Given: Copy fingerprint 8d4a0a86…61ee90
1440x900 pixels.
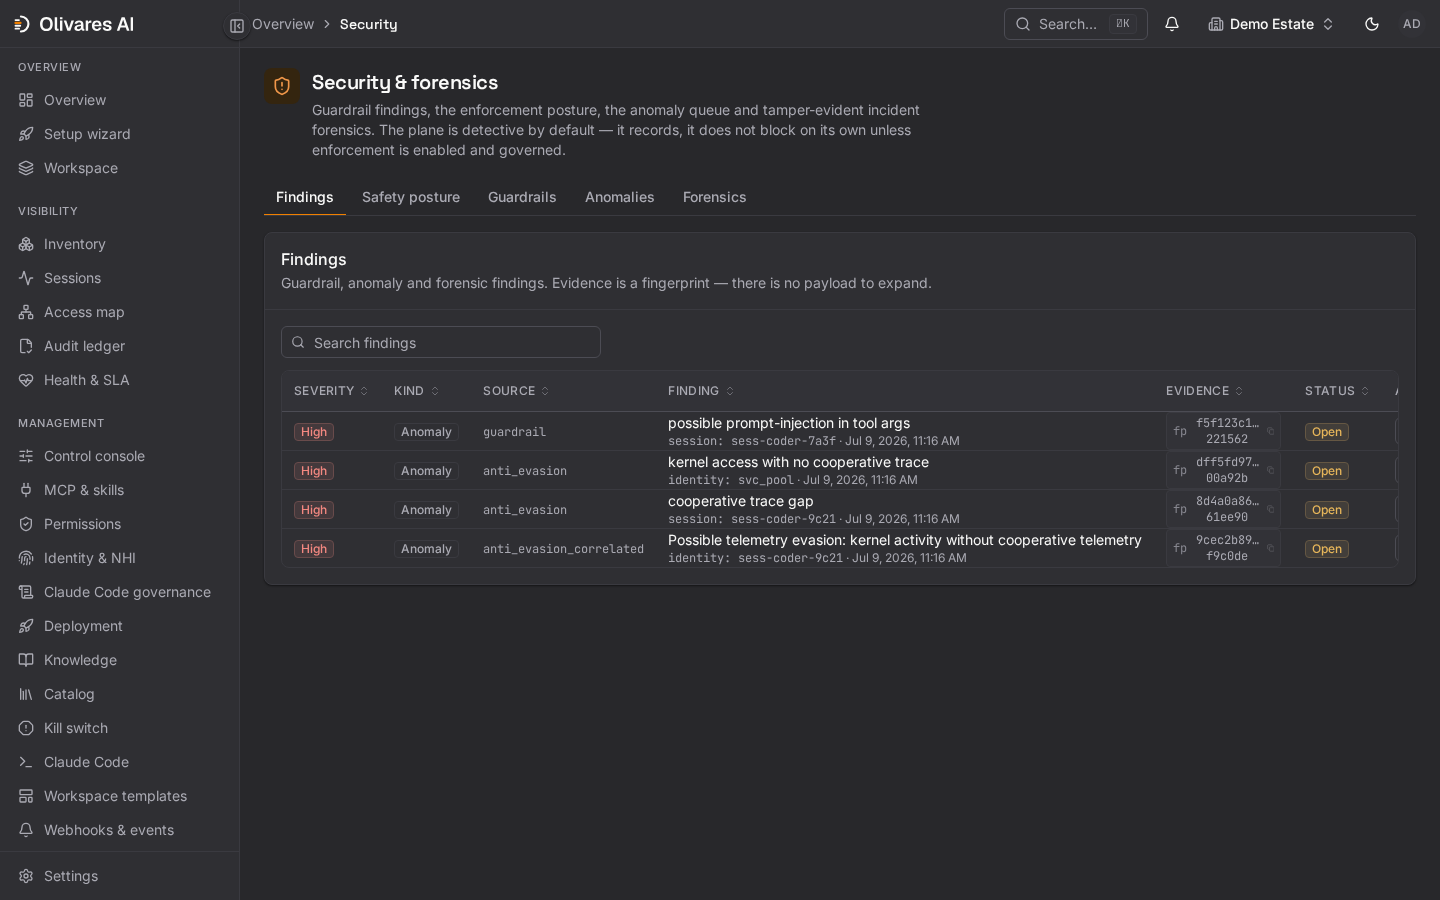Looking at the screenshot, I should coord(1270,509).
